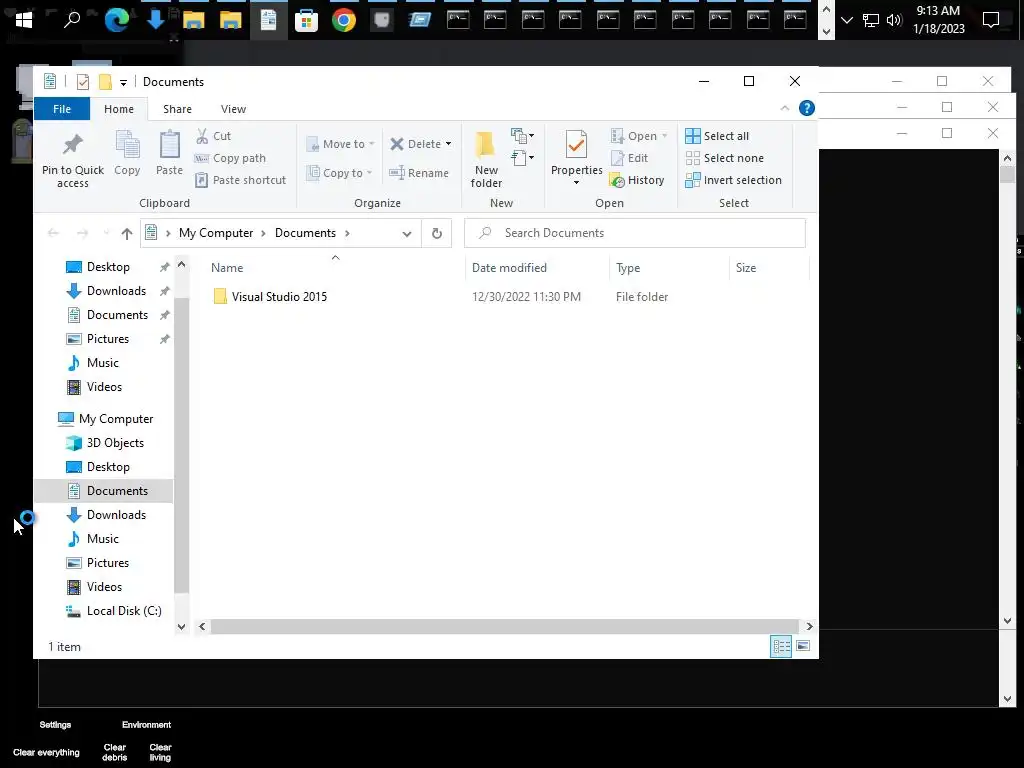Click Clear living in background window

[x=160, y=752]
